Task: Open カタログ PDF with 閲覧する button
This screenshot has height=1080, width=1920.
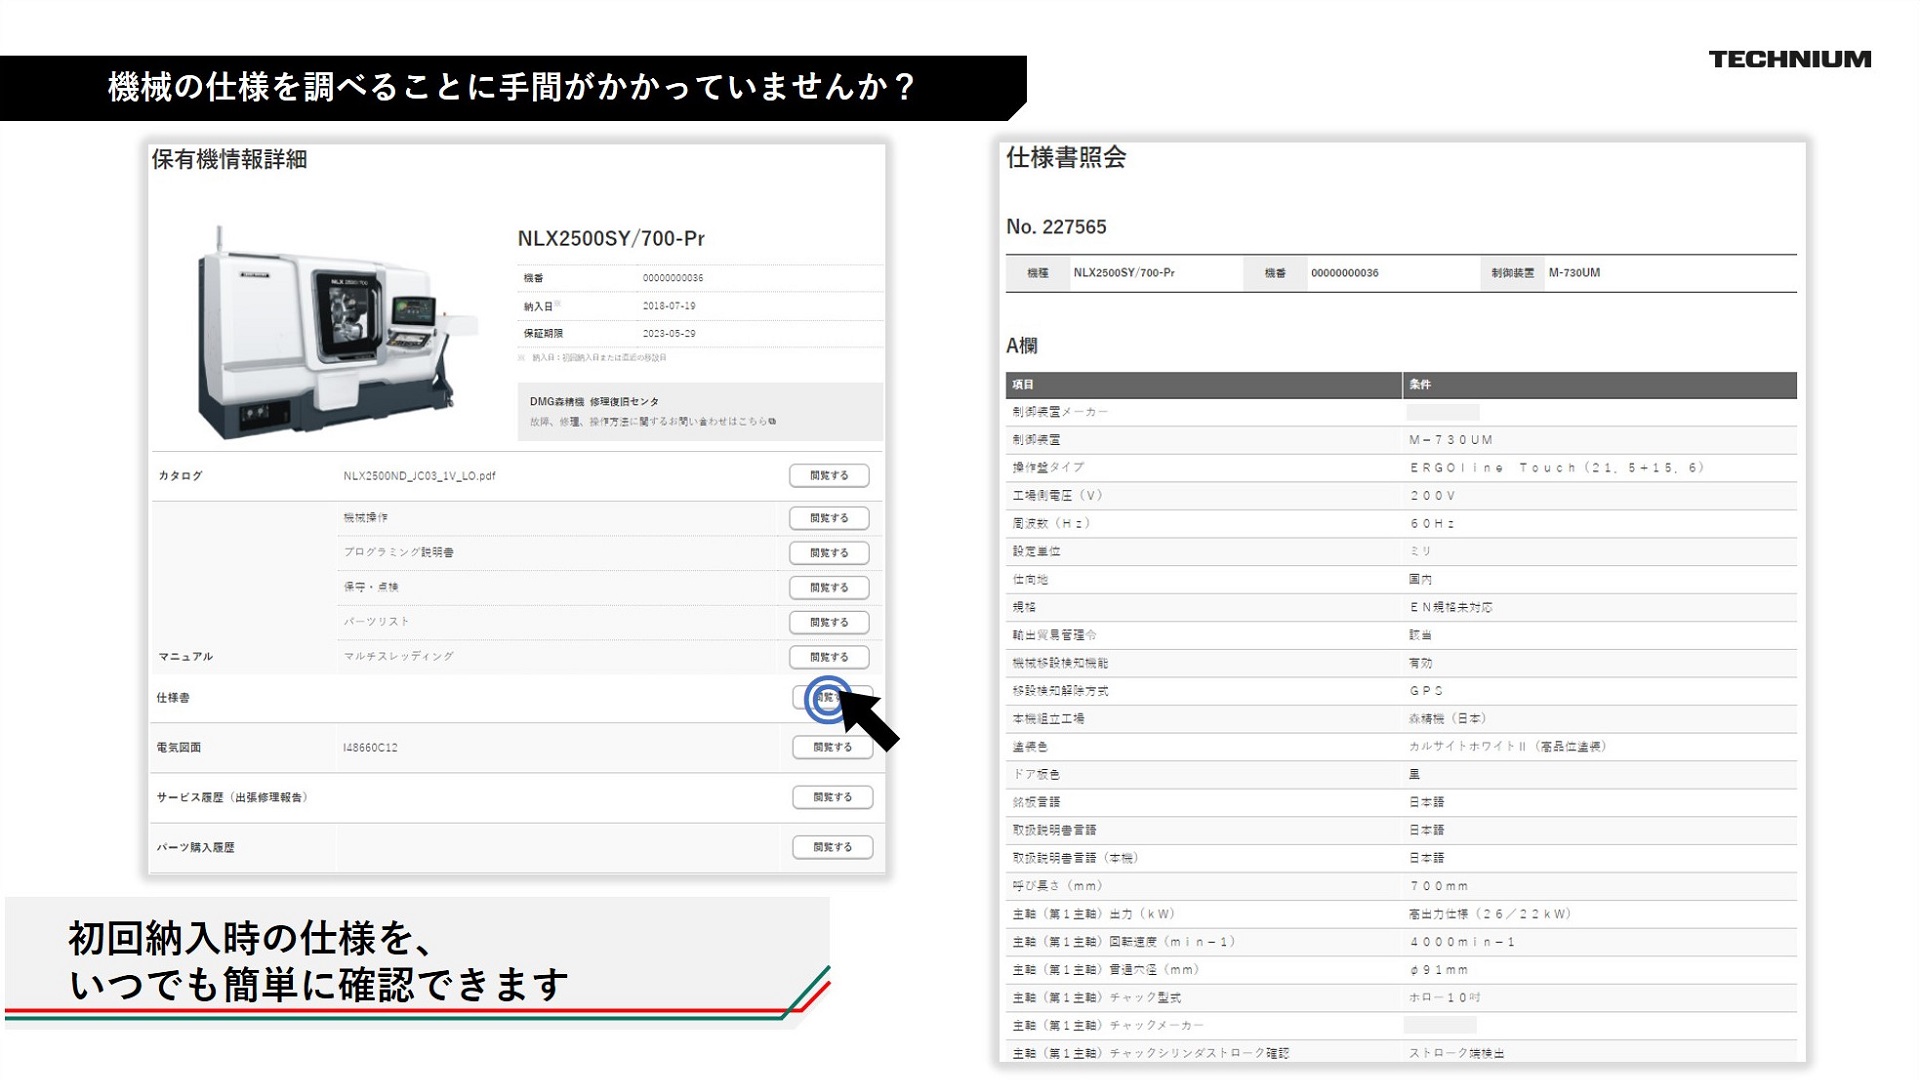Action: [828, 476]
